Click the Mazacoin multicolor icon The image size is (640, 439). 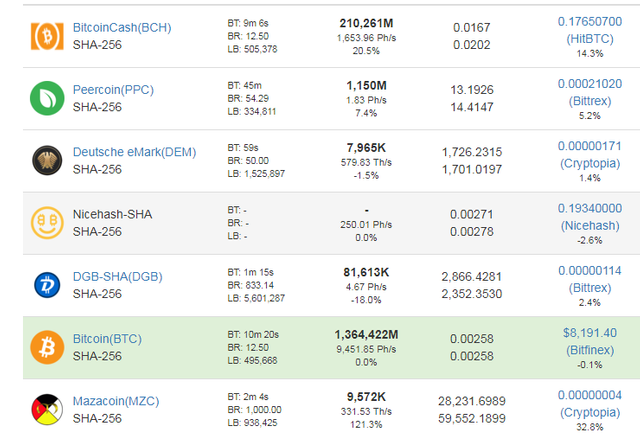47,409
